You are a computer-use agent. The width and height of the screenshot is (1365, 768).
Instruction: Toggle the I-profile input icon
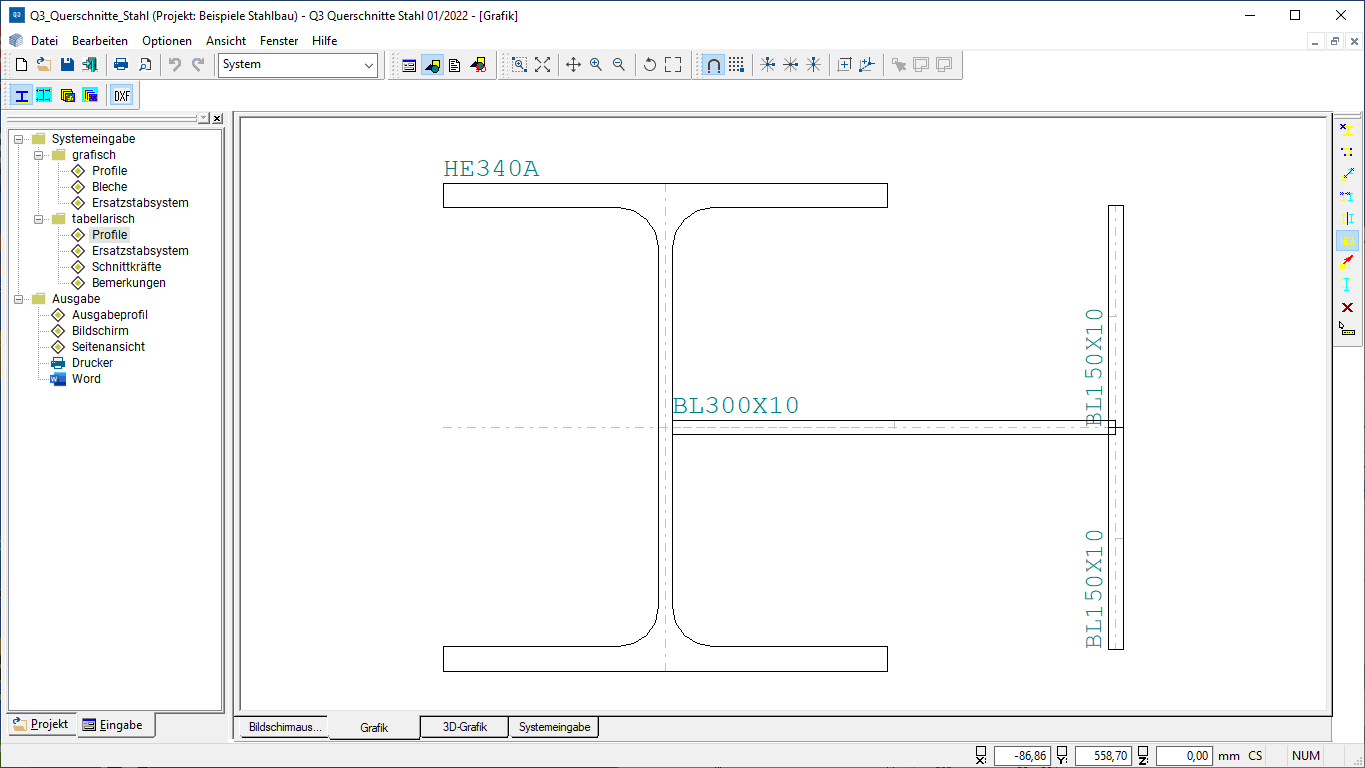pyautogui.click(x=21, y=95)
